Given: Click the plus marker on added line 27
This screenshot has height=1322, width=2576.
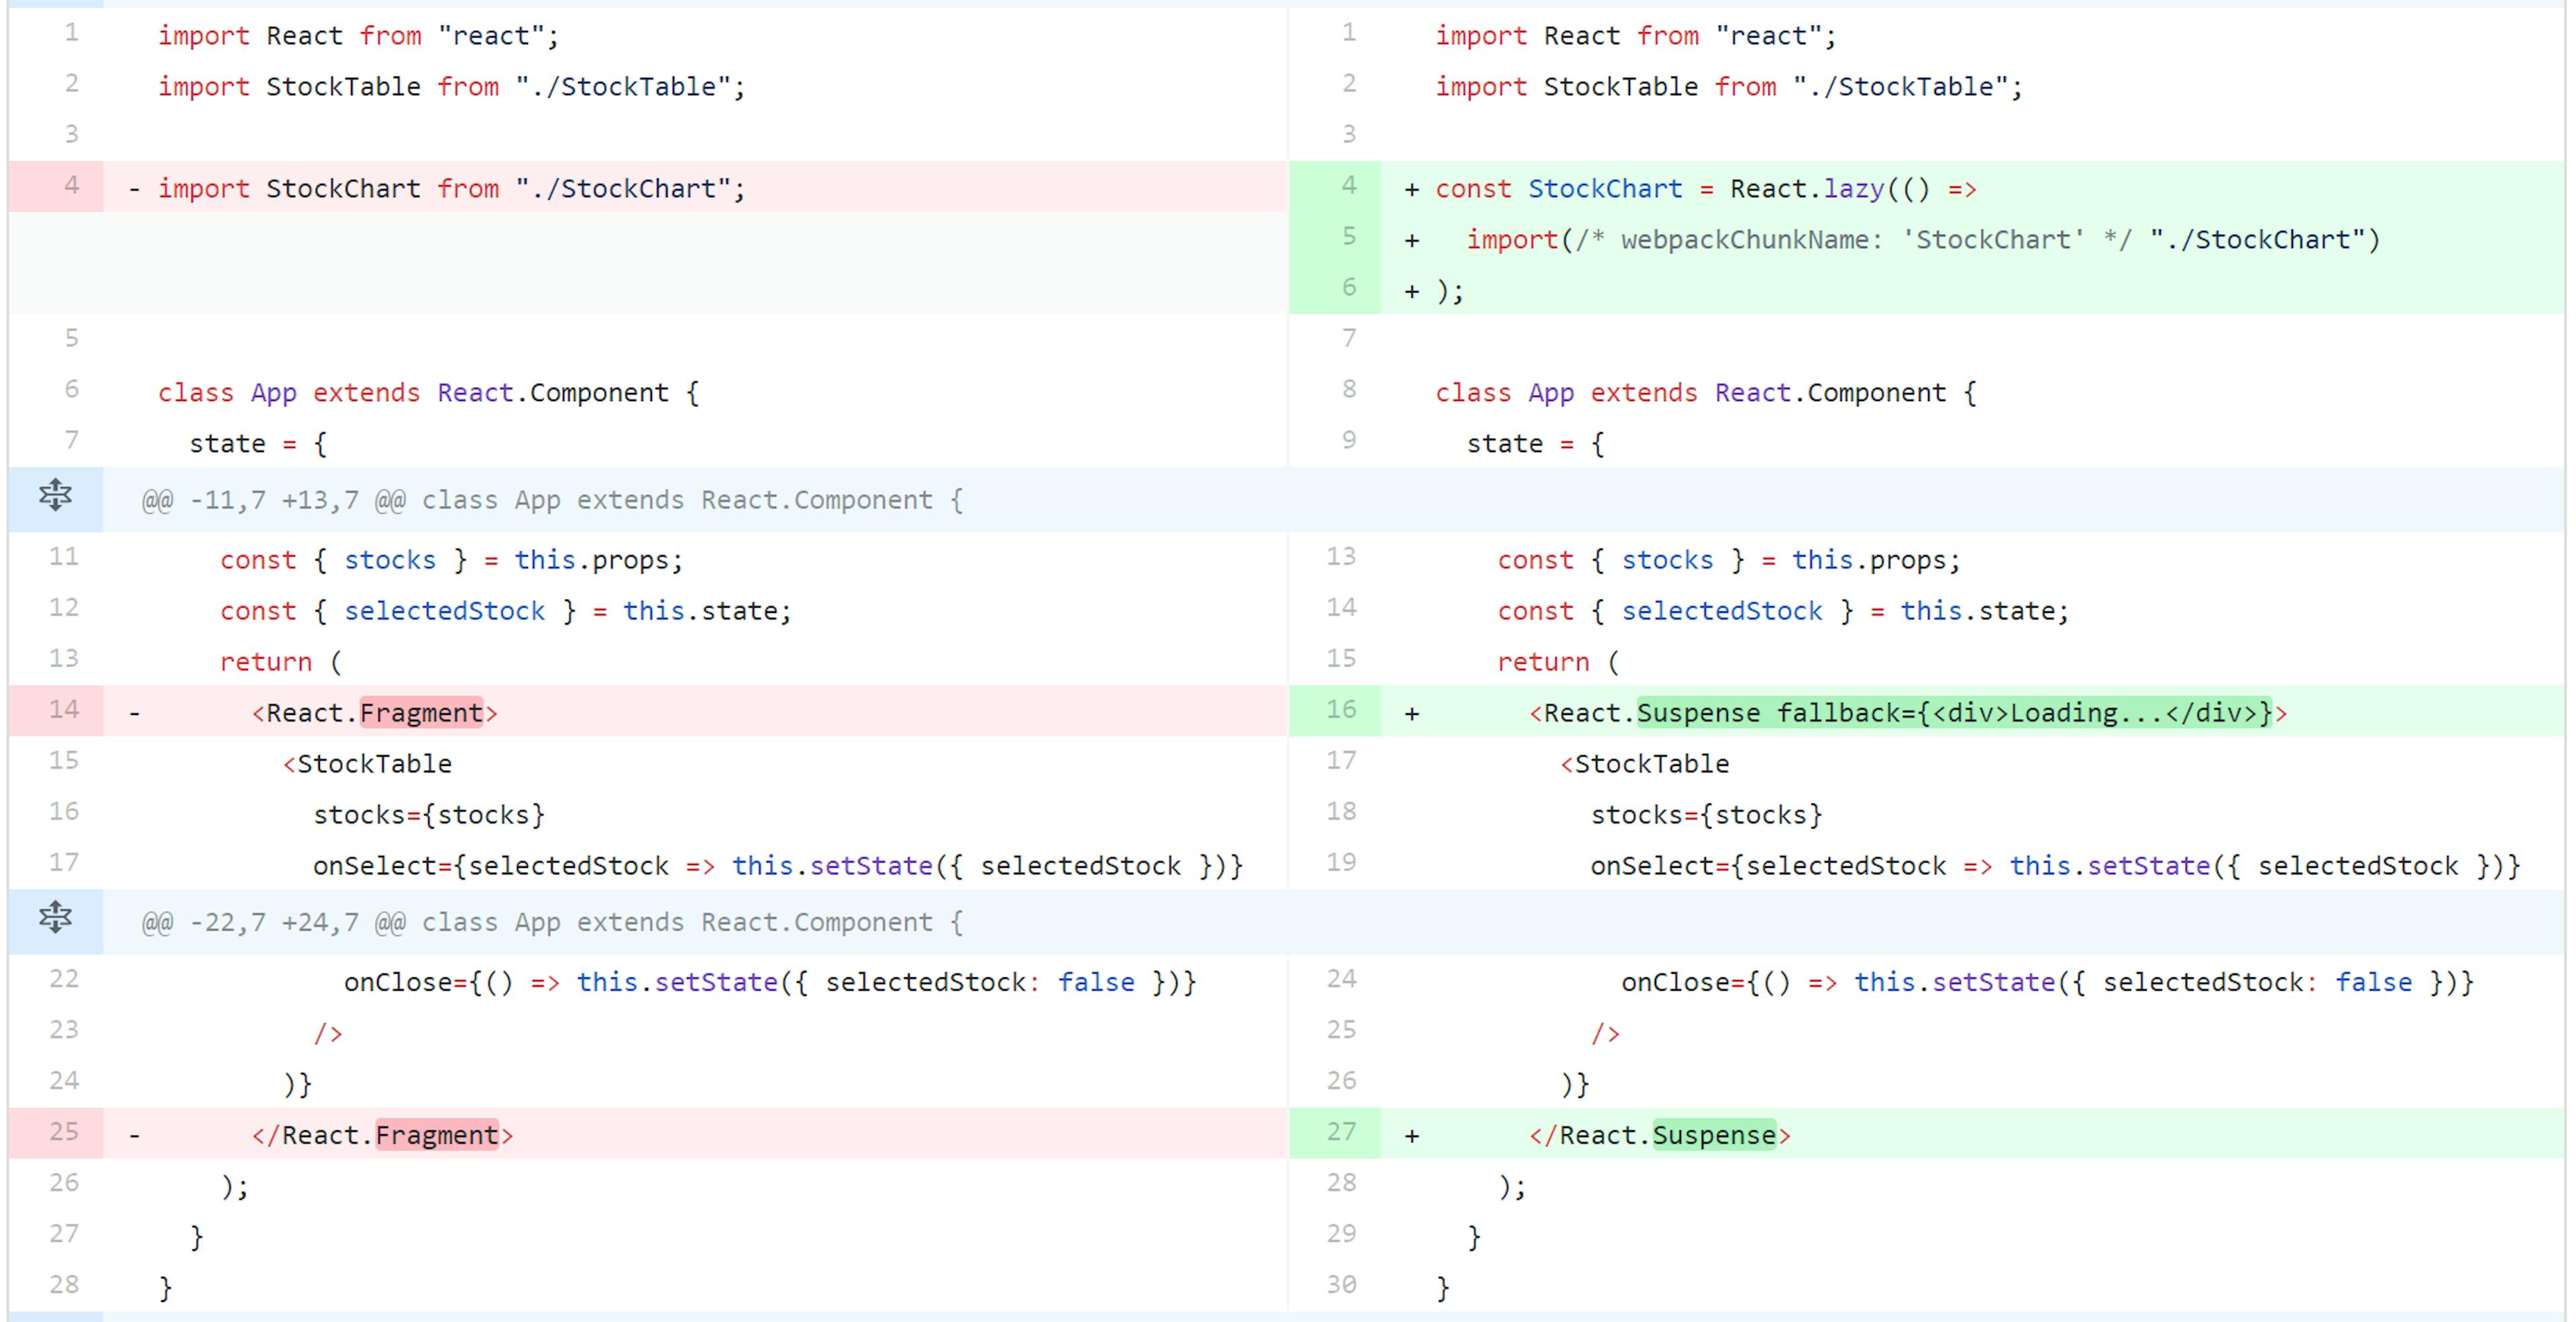Looking at the screenshot, I should point(1411,1136).
